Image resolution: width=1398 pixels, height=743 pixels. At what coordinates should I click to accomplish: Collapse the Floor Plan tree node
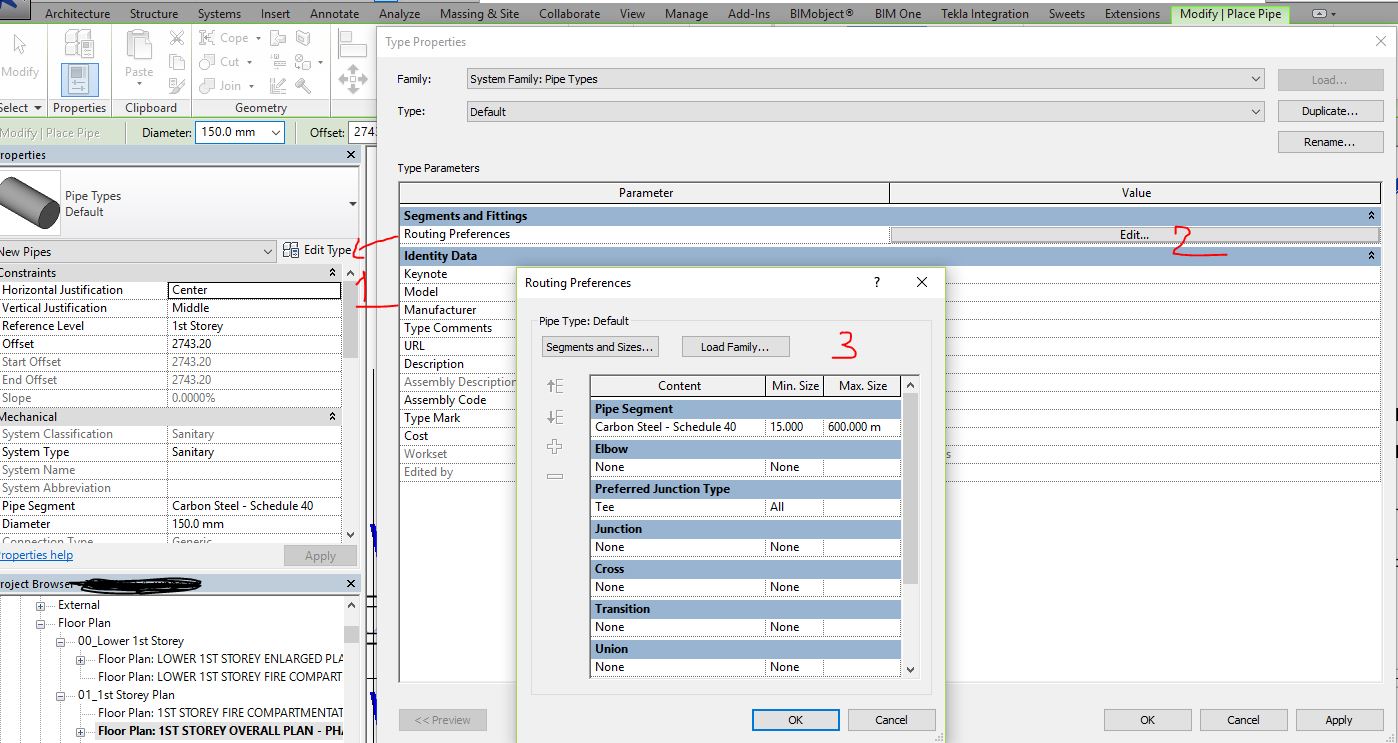(41, 623)
